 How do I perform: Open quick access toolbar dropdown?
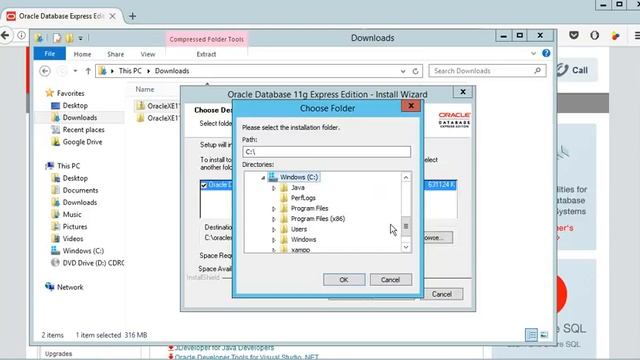point(81,38)
